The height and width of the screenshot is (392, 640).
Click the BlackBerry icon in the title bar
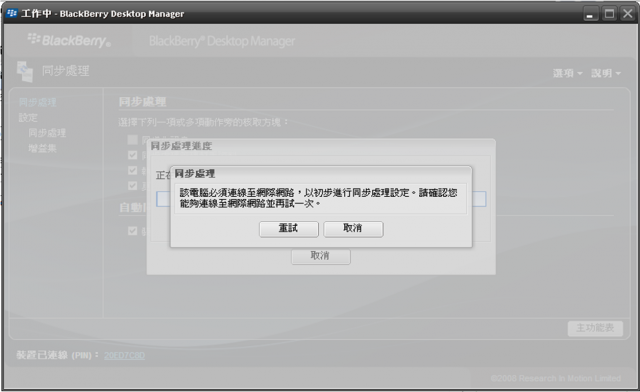point(11,13)
